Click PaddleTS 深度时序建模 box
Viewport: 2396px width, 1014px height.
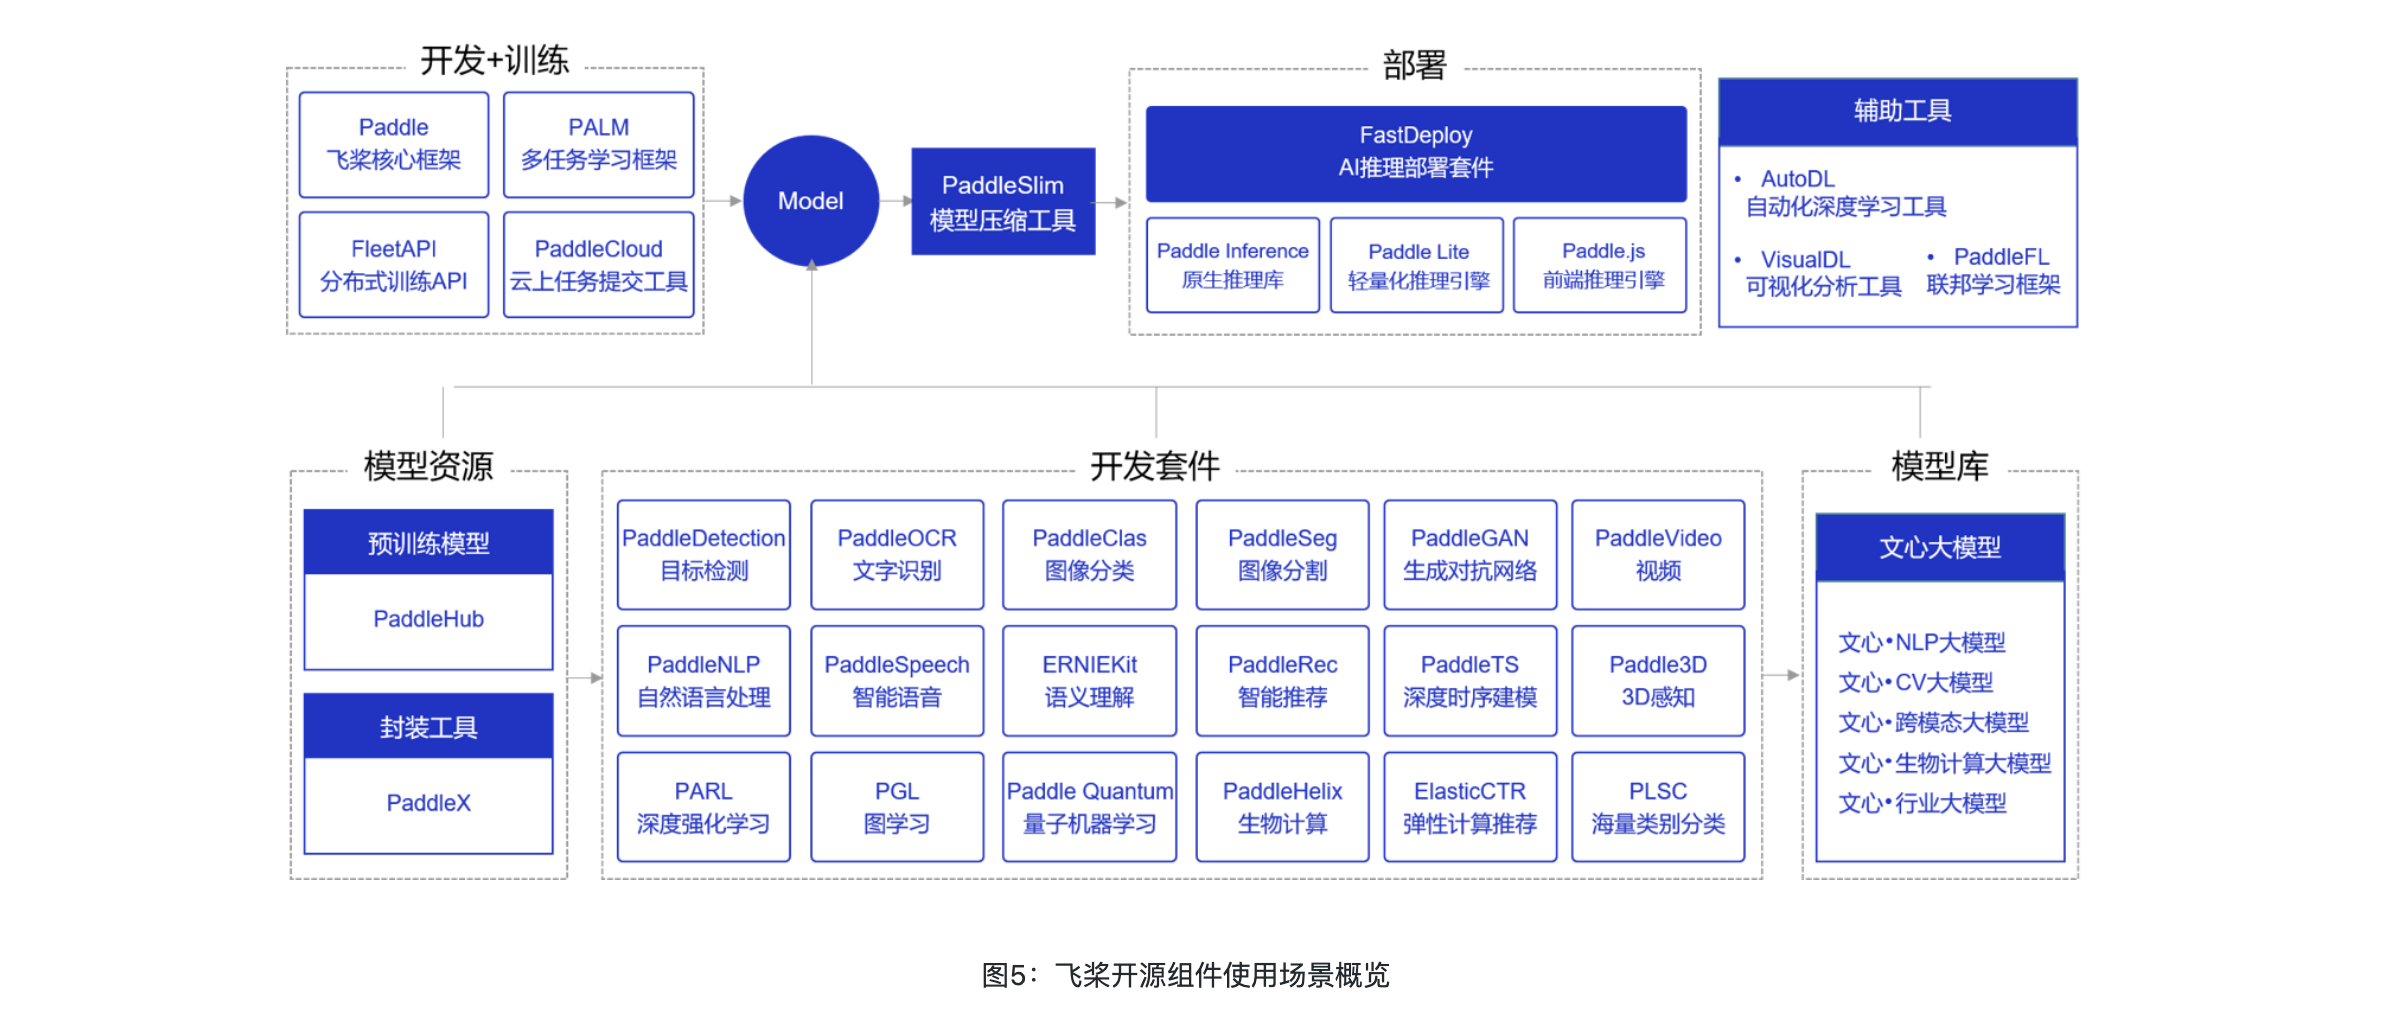[x=1470, y=681]
